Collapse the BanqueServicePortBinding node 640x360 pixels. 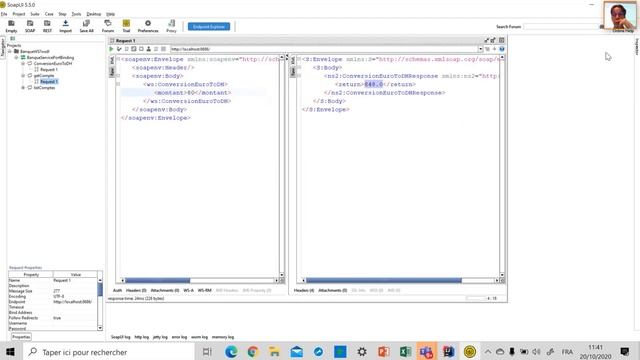click(x=16, y=58)
